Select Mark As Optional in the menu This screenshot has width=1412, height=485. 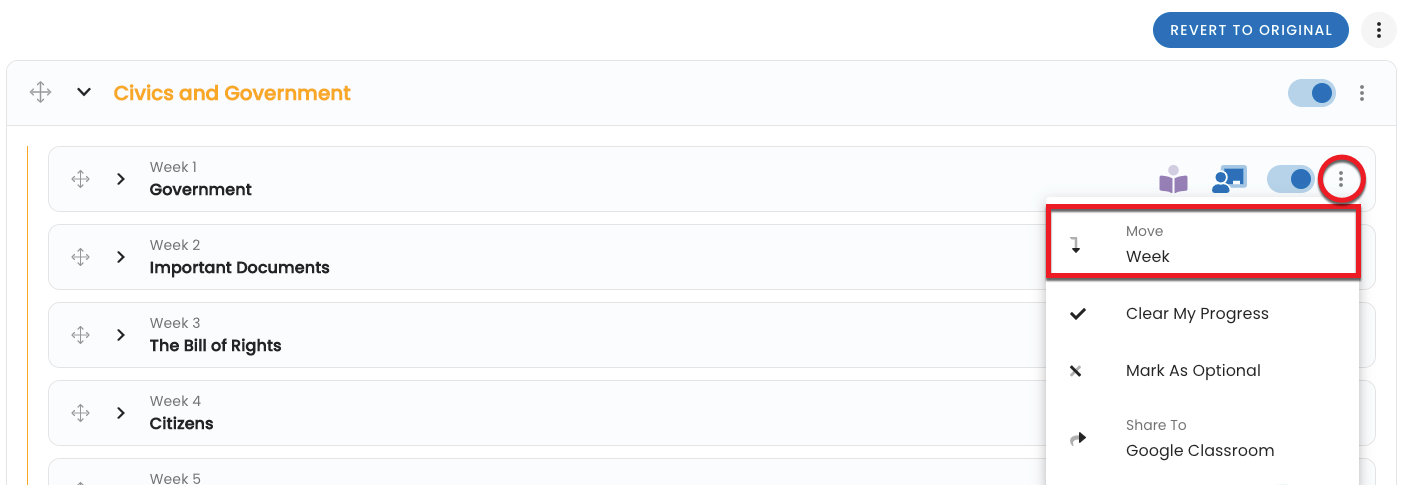pyautogui.click(x=1193, y=371)
